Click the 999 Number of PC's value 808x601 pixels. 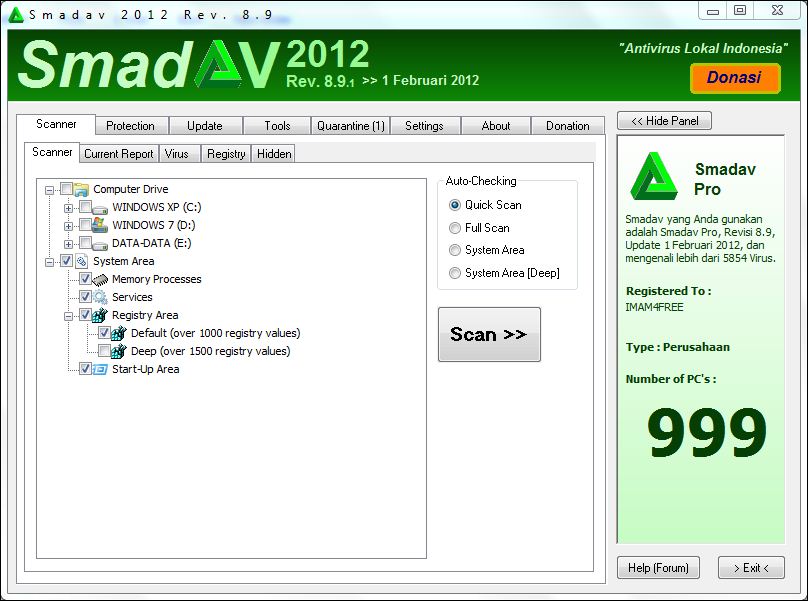706,432
